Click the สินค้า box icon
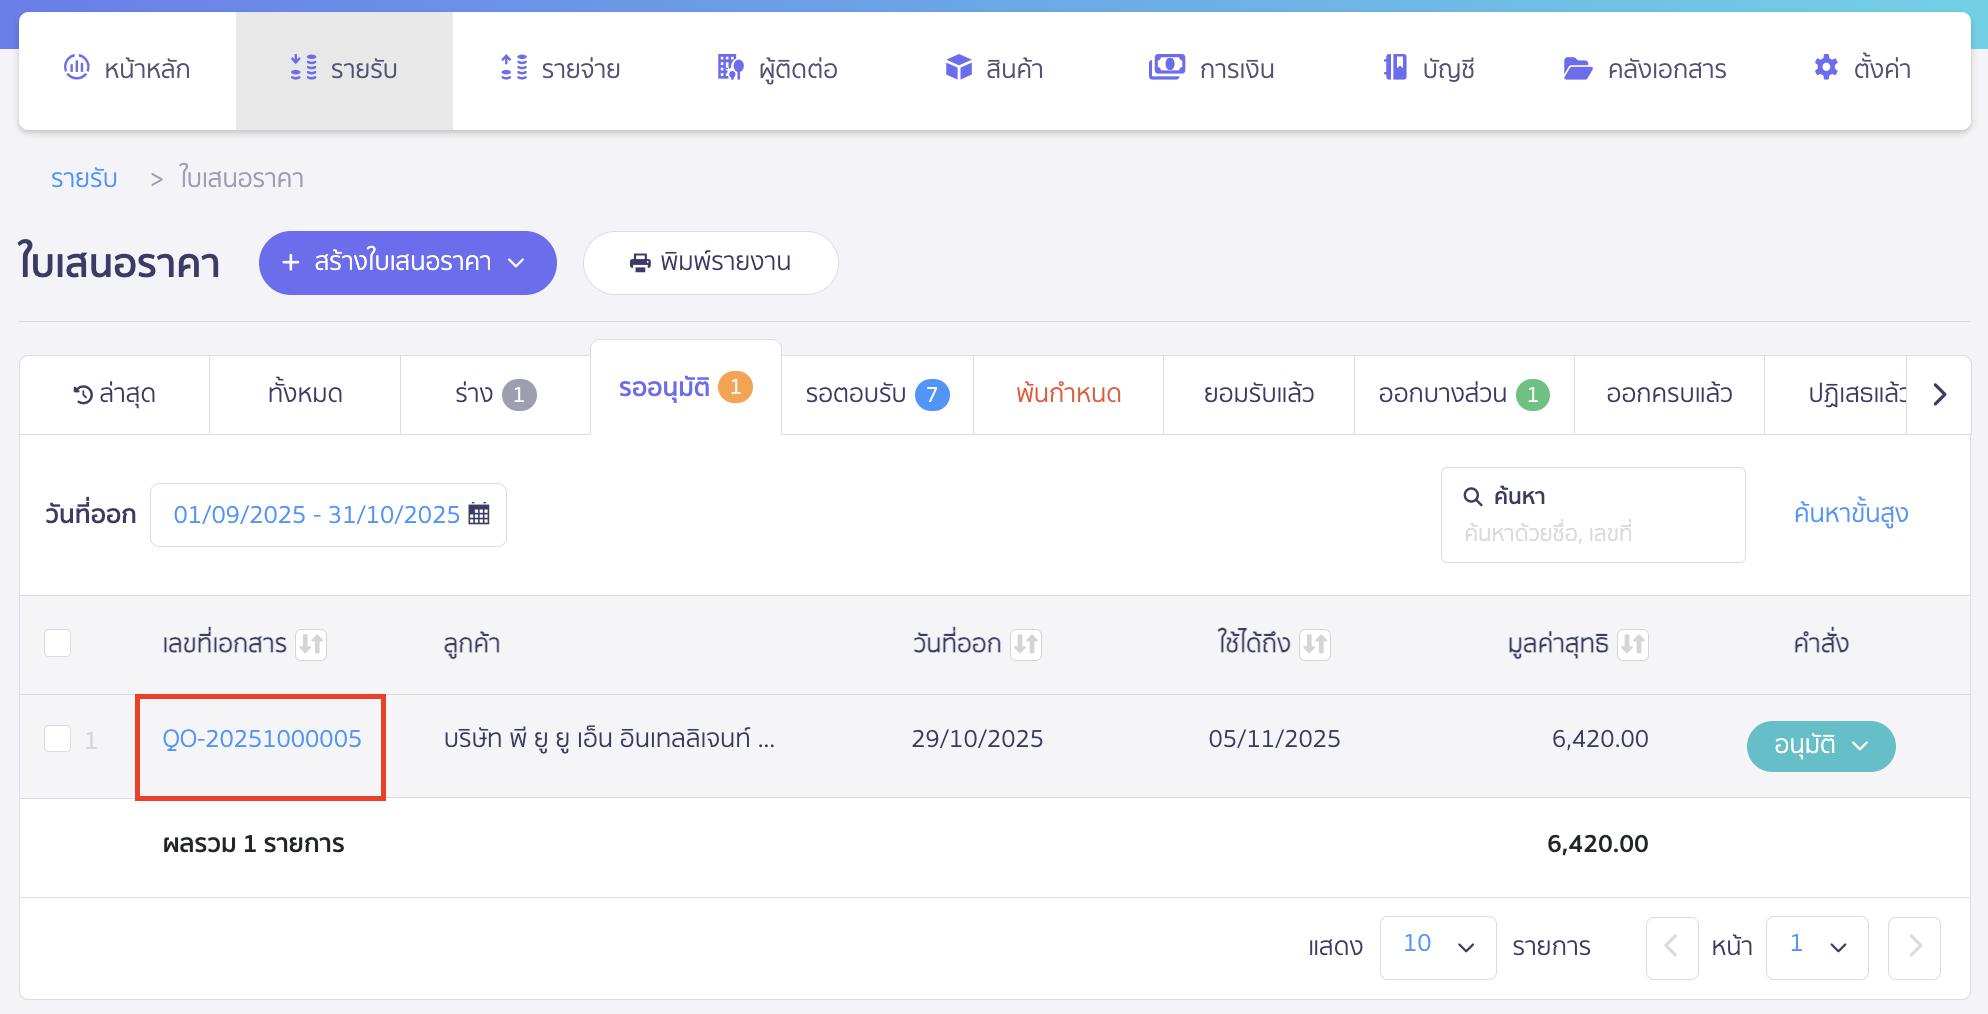Image resolution: width=1988 pixels, height=1014 pixels. coord(958,68)
